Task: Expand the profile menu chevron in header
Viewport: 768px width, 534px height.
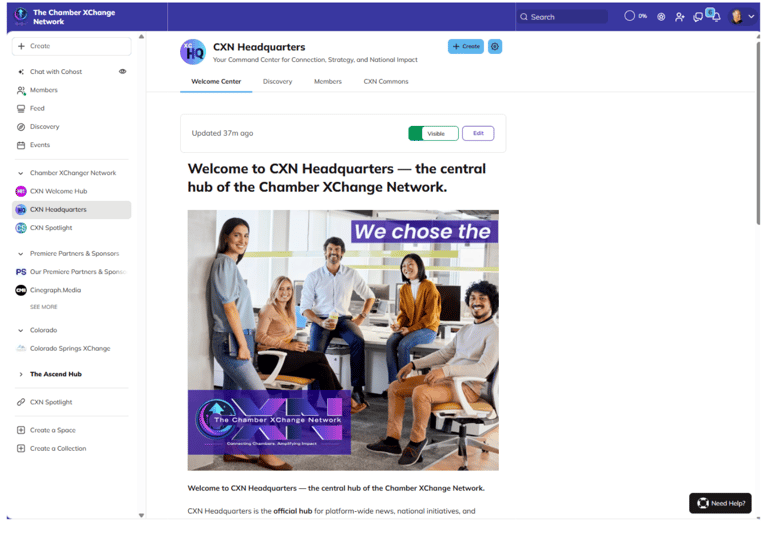Action: (751, 17)
